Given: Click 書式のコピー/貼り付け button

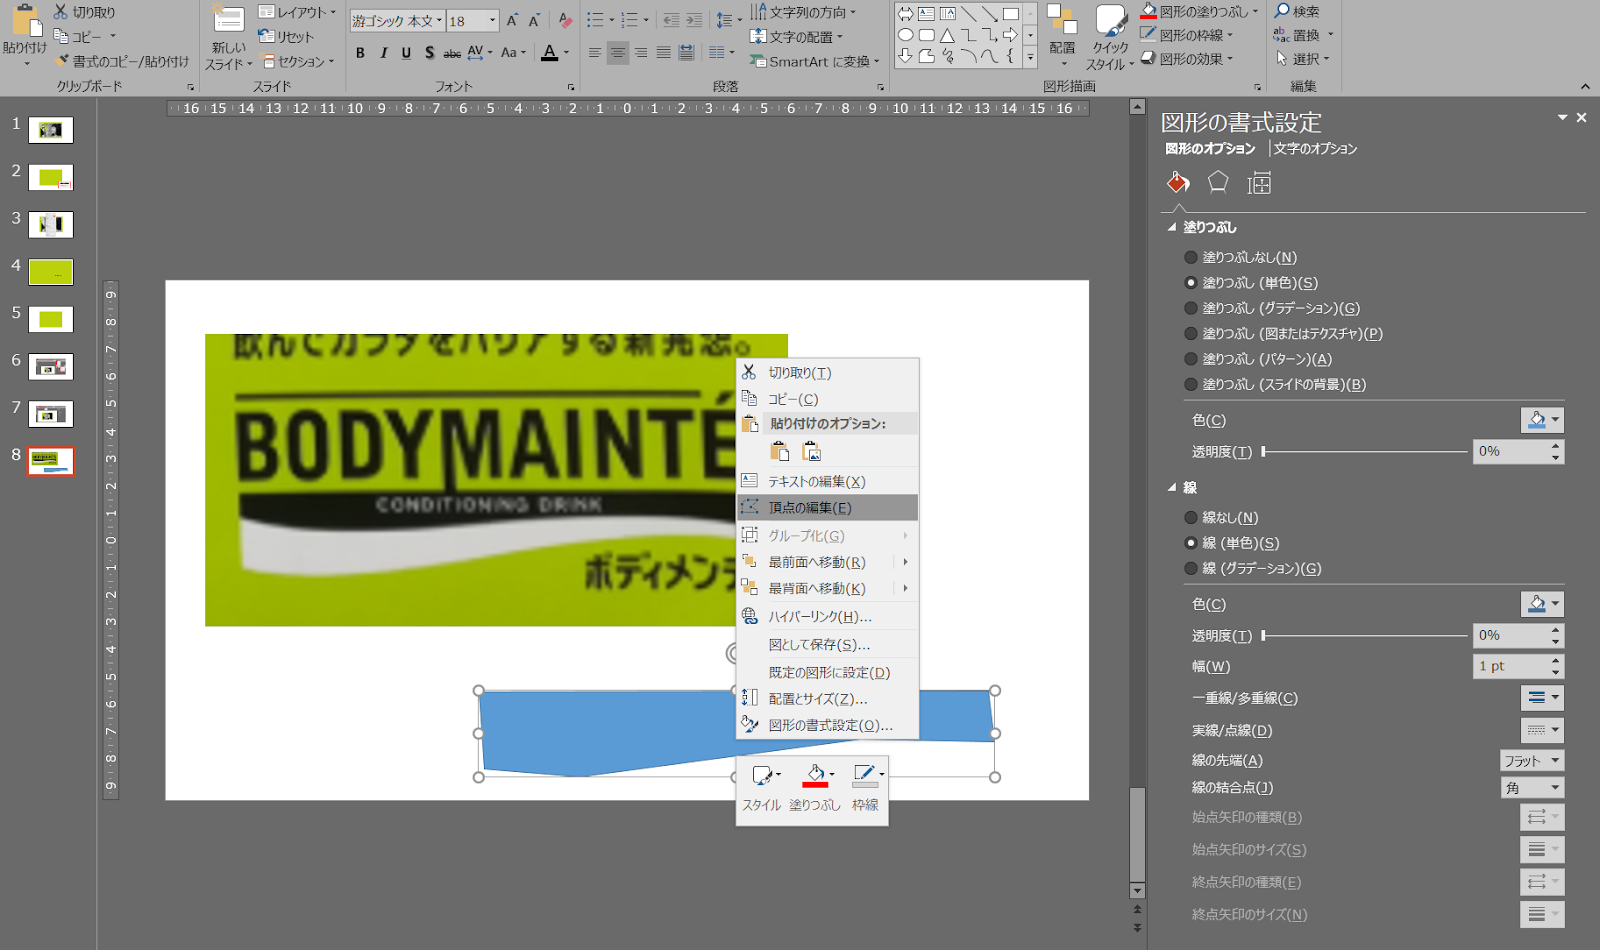Looking at the screenshot, I should coord(122,61).
